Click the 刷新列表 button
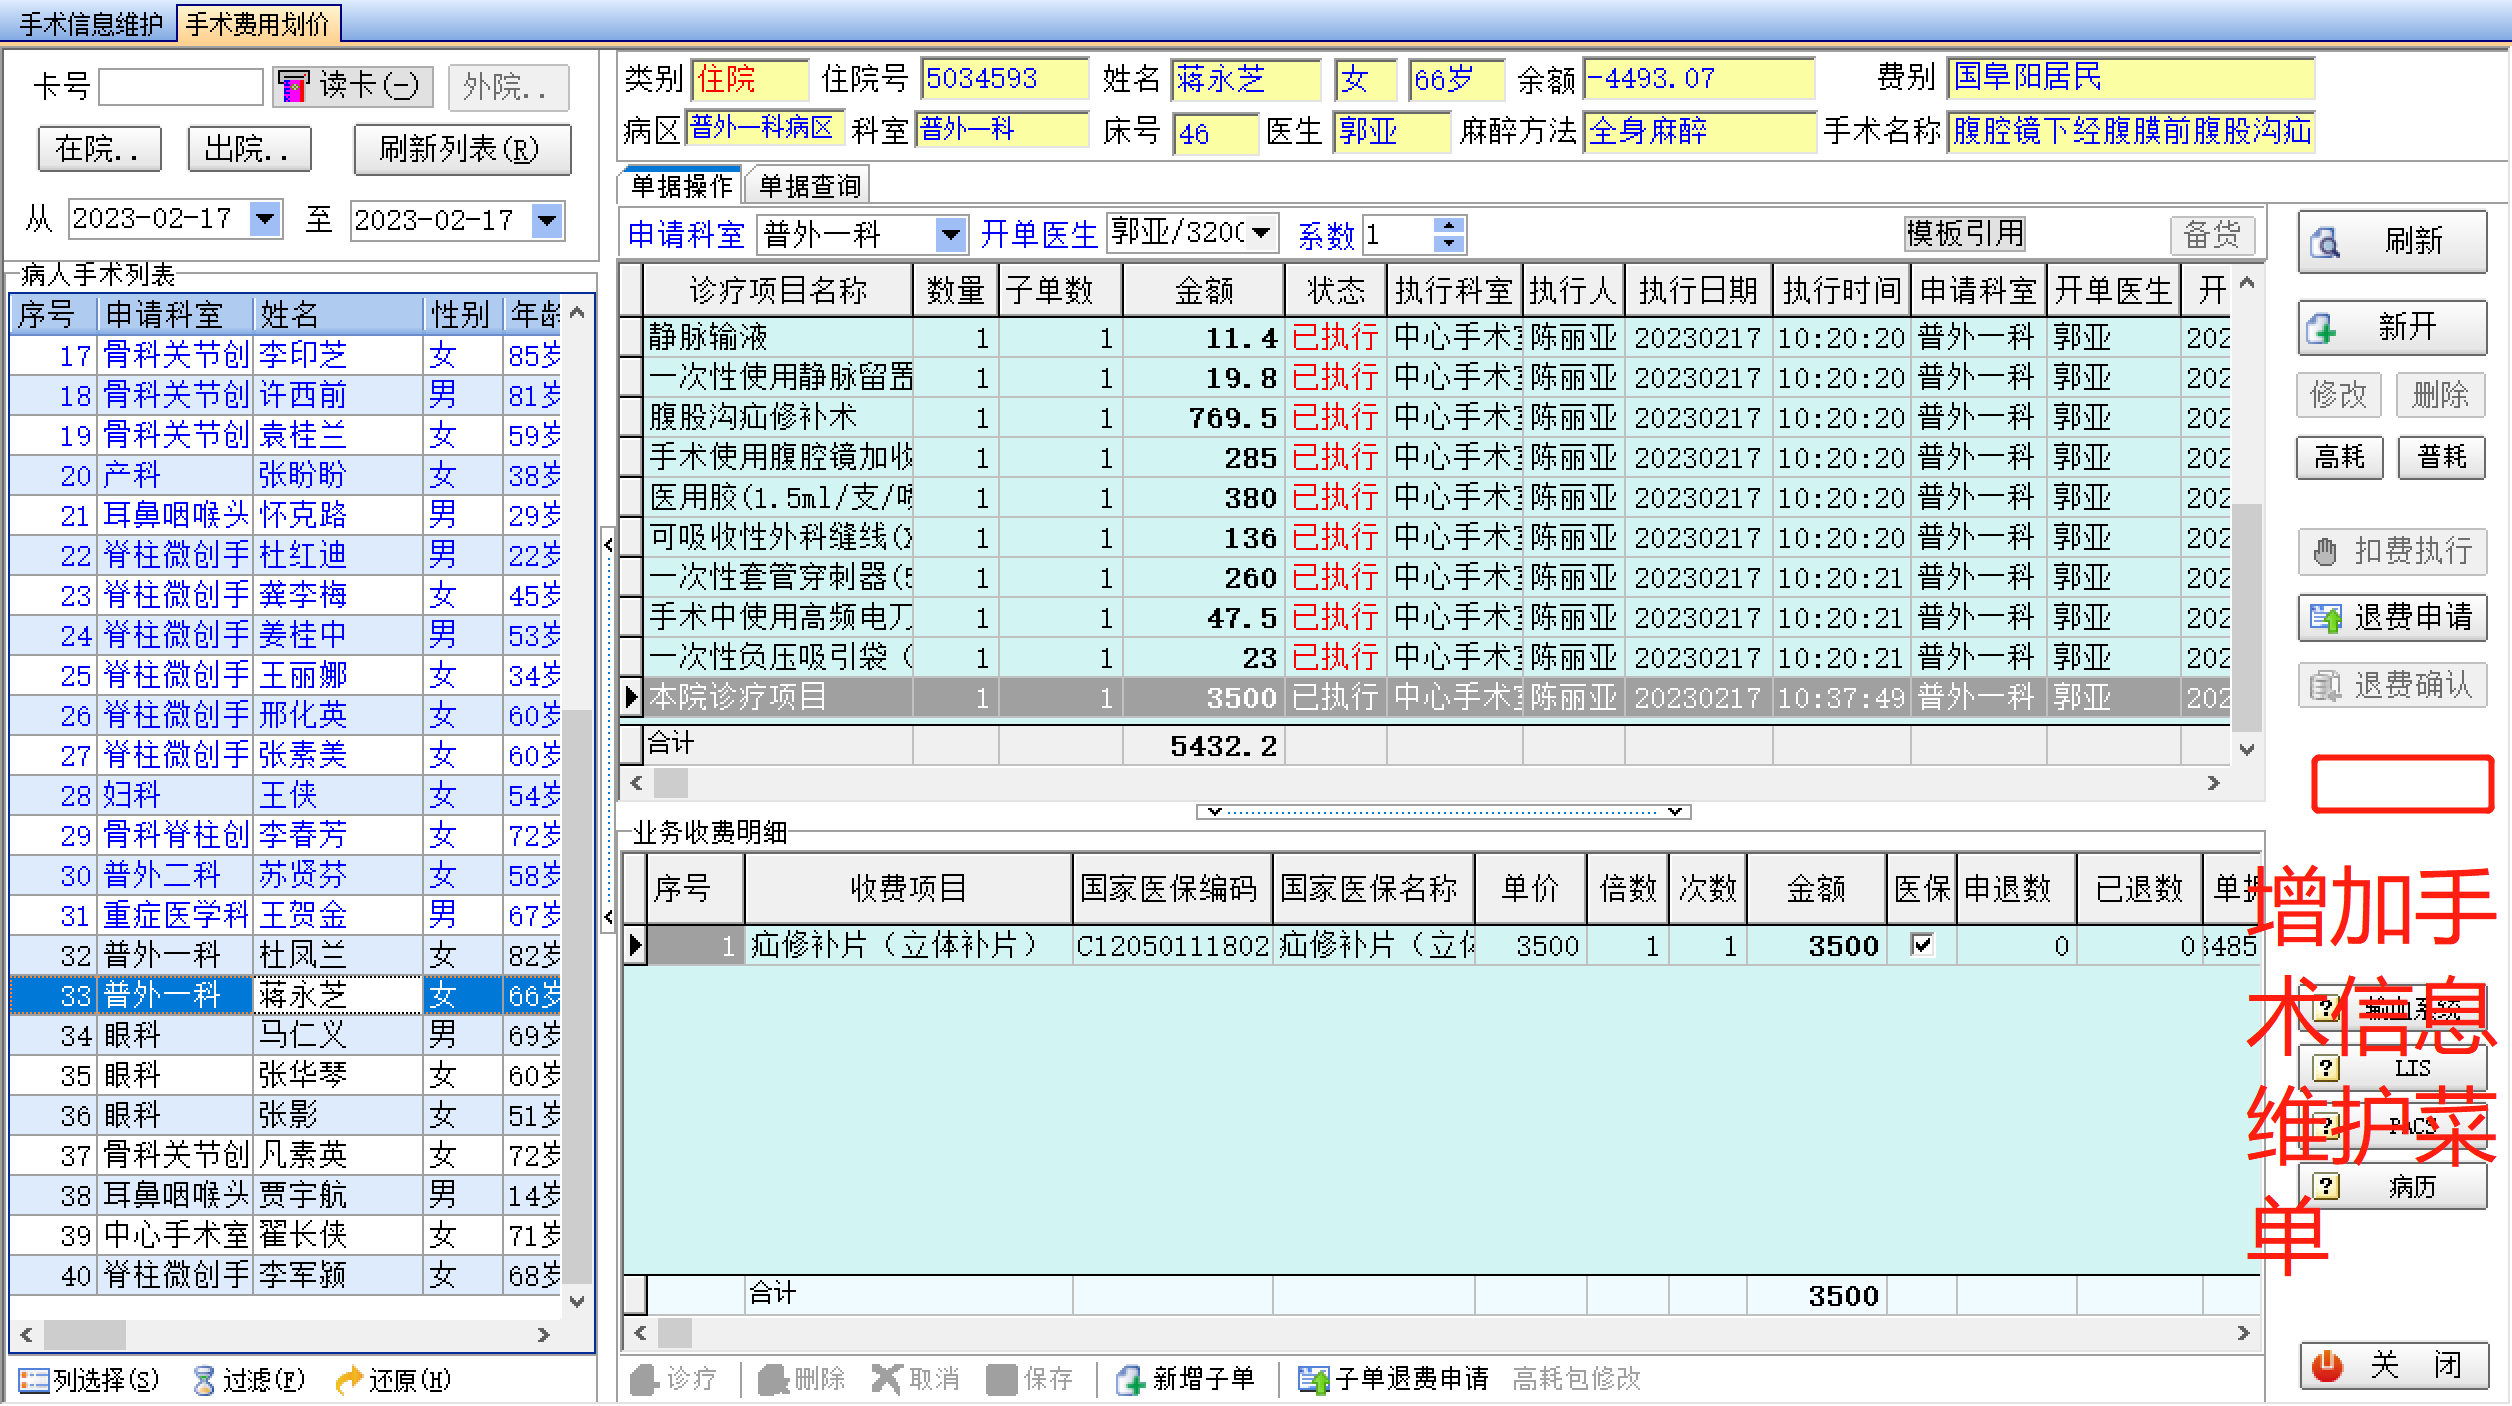The image size is (2512, 1406). [x=461, y=150]
